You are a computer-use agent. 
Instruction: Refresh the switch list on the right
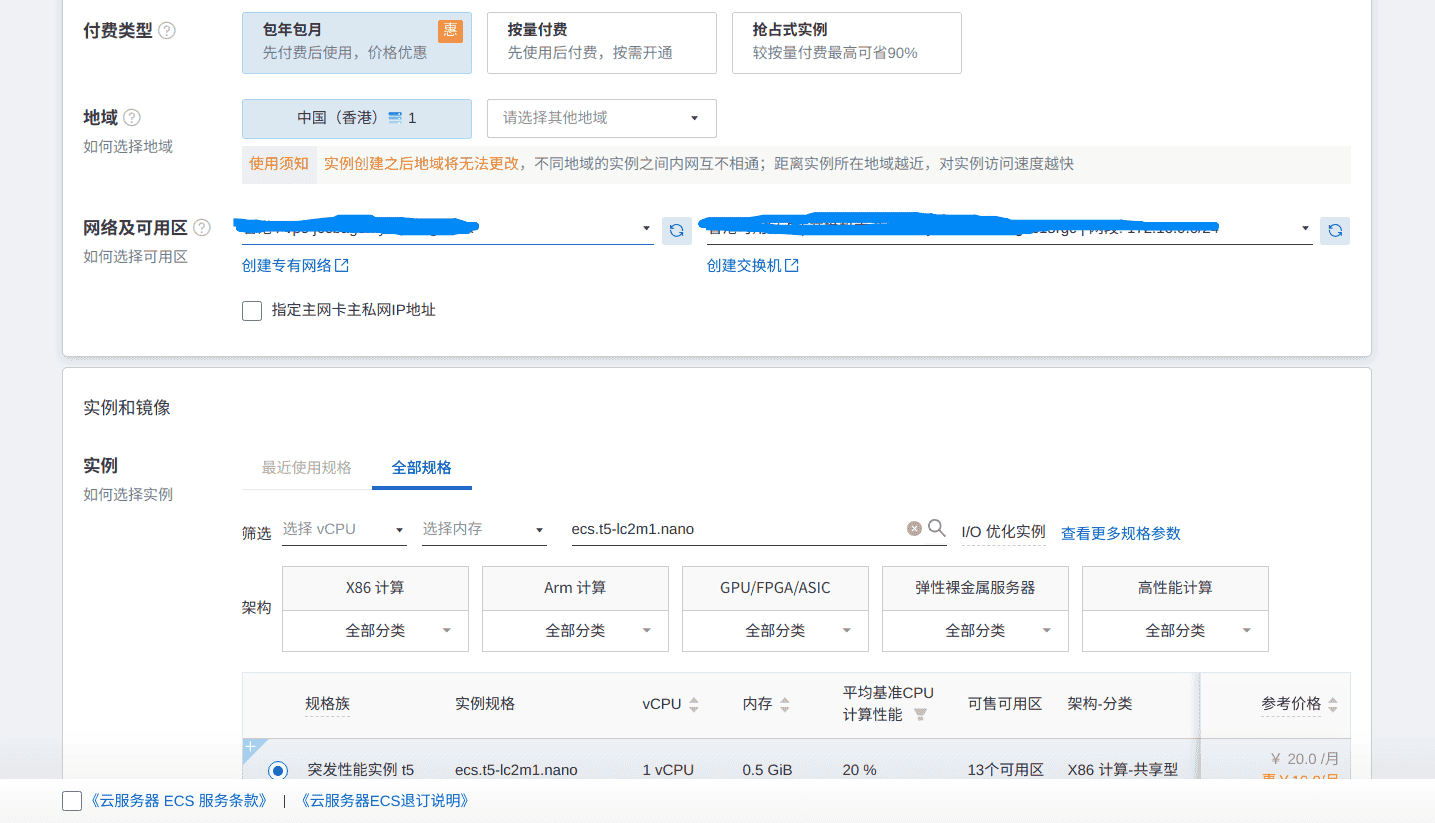tap(1334, 231)
